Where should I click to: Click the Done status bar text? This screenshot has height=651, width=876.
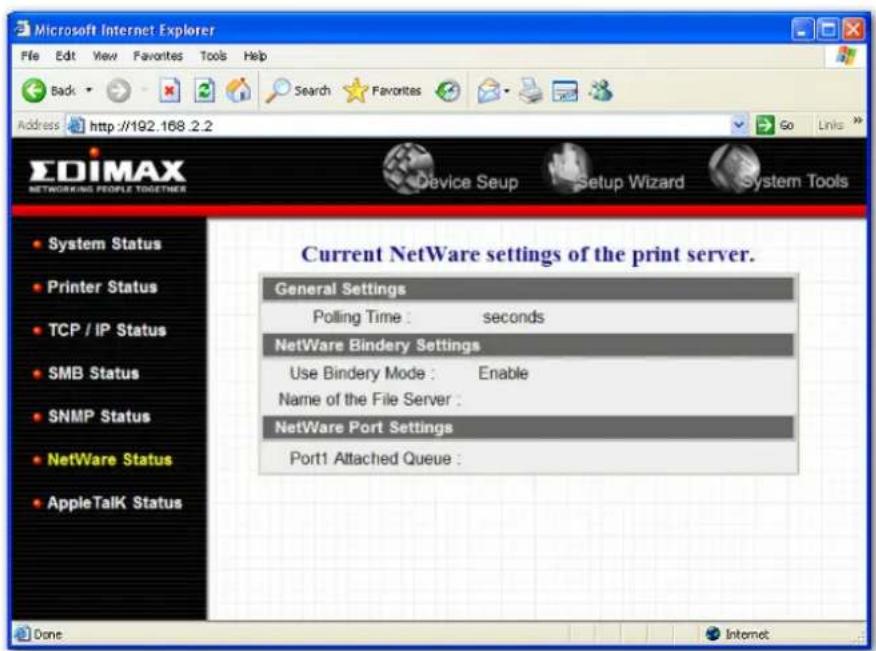tap(47, 634)
